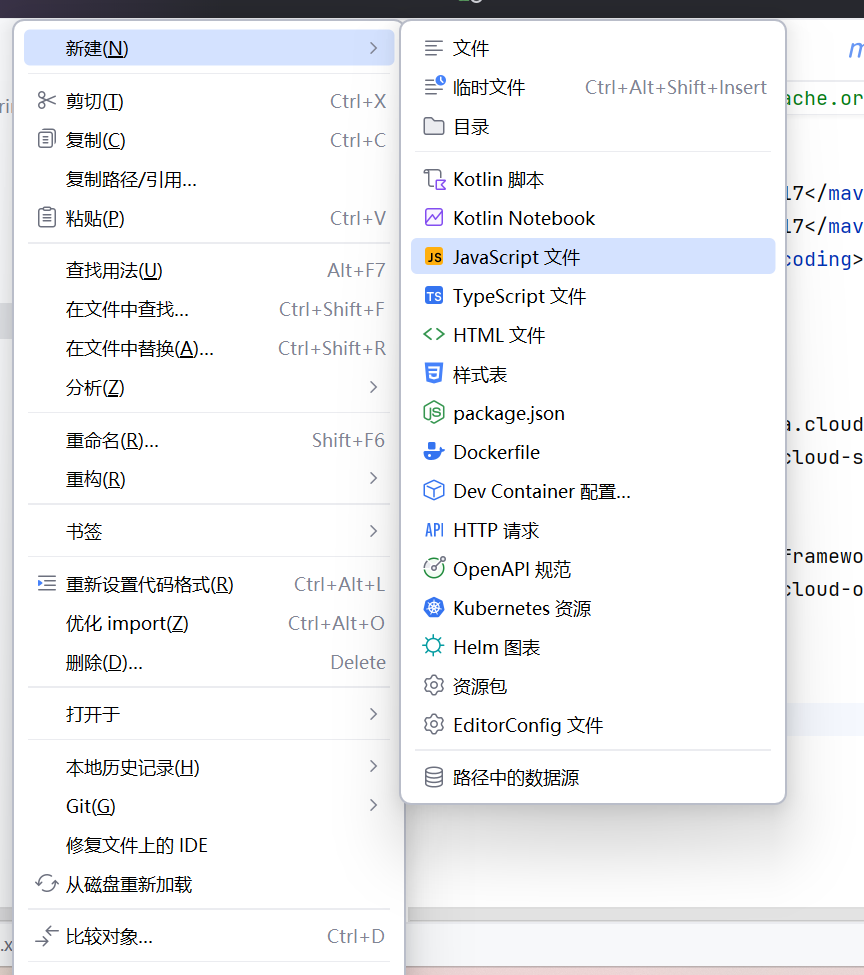Click the API icon for HTTP 请求

tap(434, 530)
